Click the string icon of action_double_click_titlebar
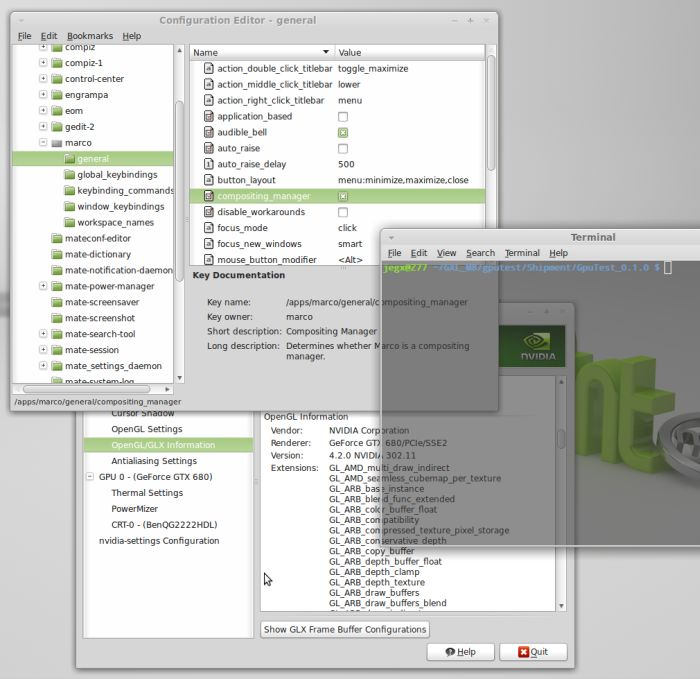 pos(208,68)
